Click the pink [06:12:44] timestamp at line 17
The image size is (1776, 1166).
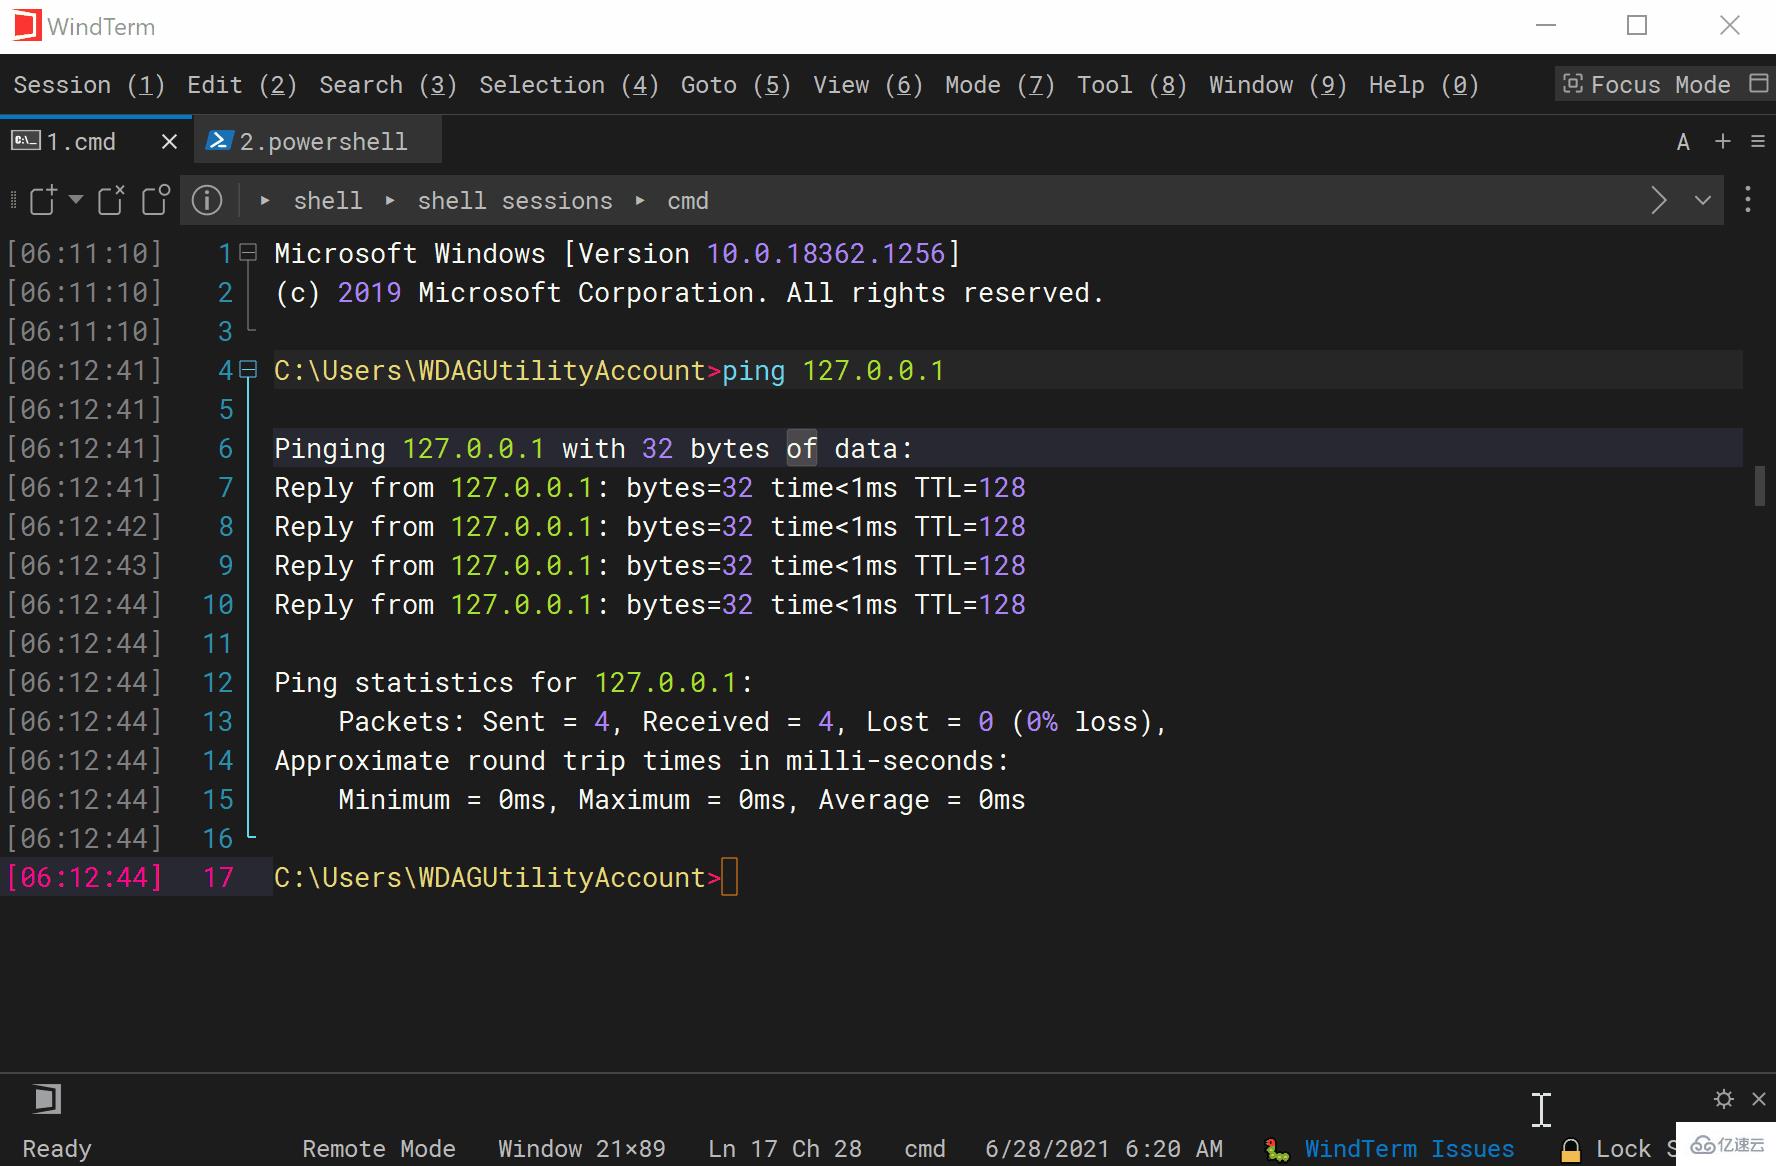click(84, 878)
